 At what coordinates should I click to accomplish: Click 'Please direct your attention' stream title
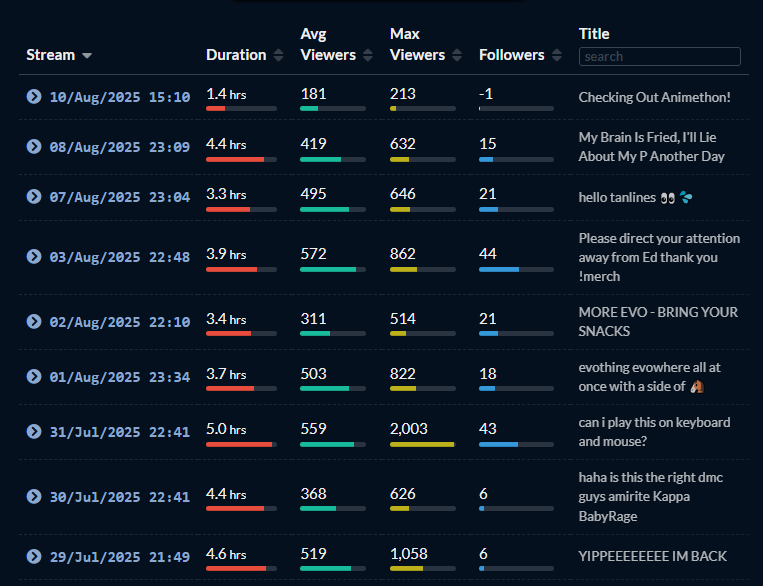pyautogui.click(x=659, y=257)
